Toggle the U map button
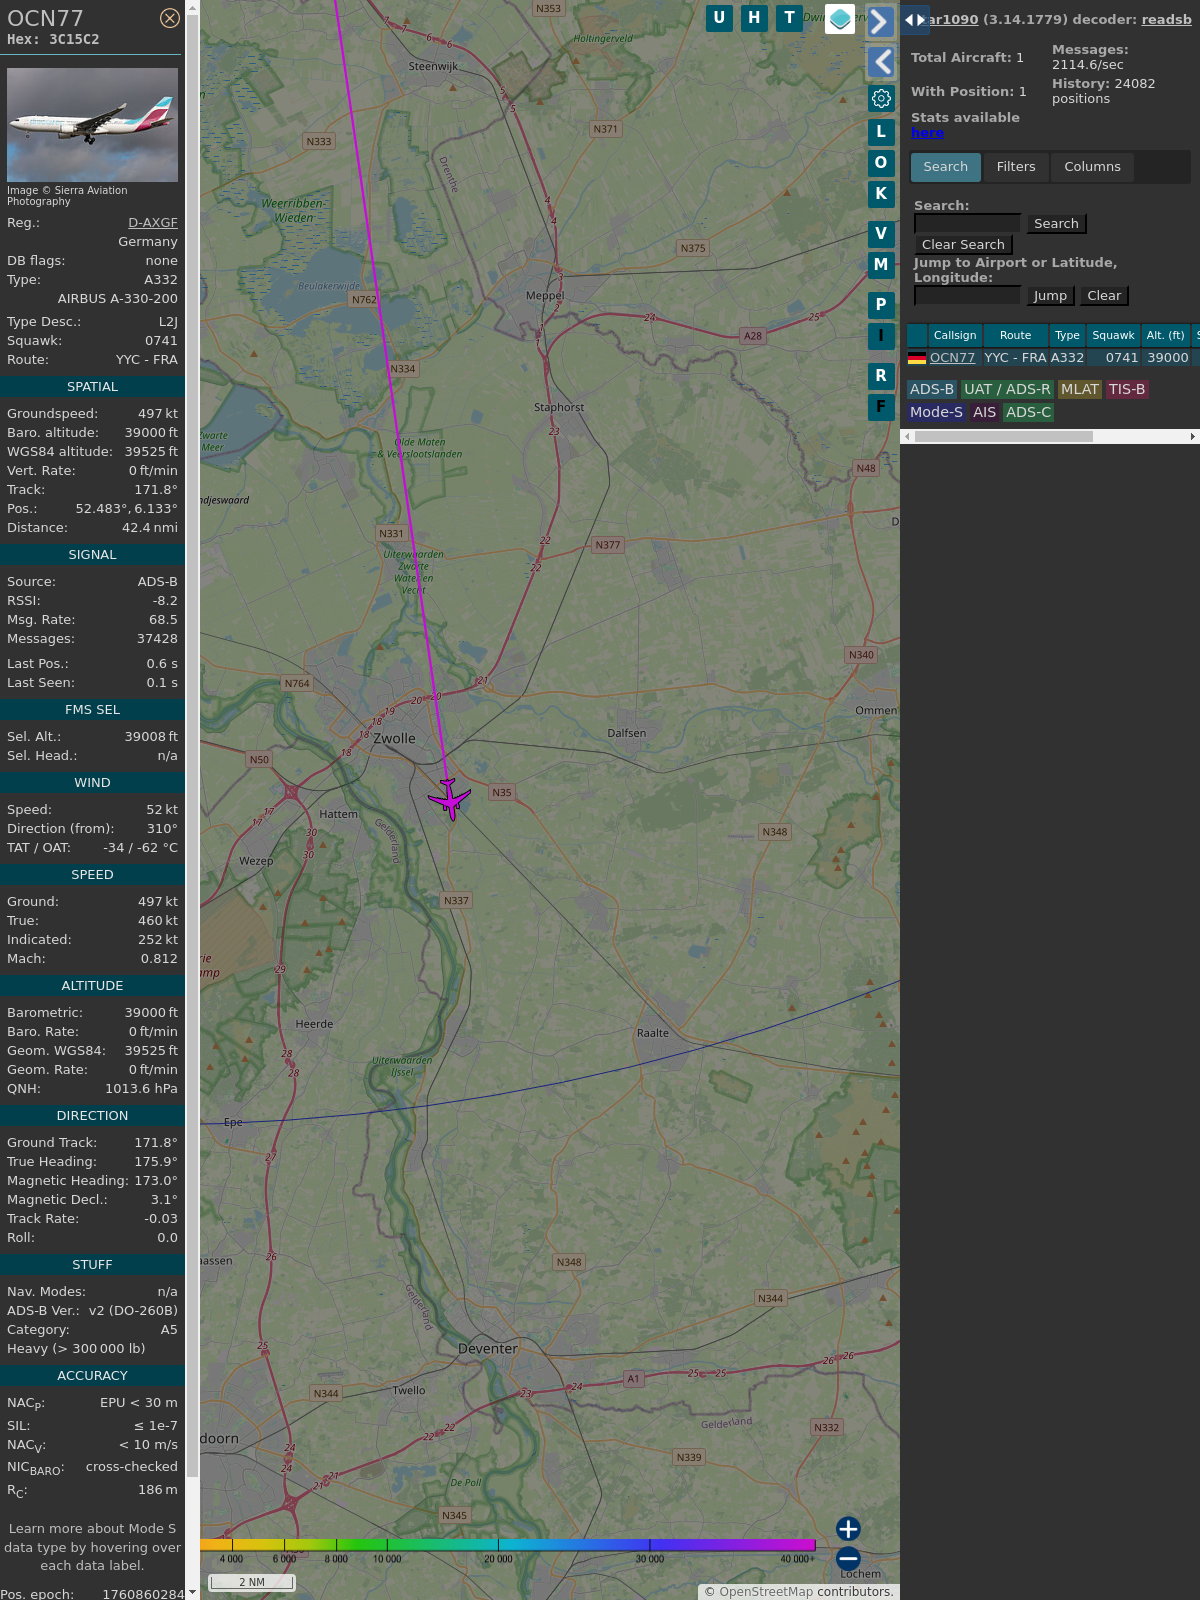 [x=719, y=18]
